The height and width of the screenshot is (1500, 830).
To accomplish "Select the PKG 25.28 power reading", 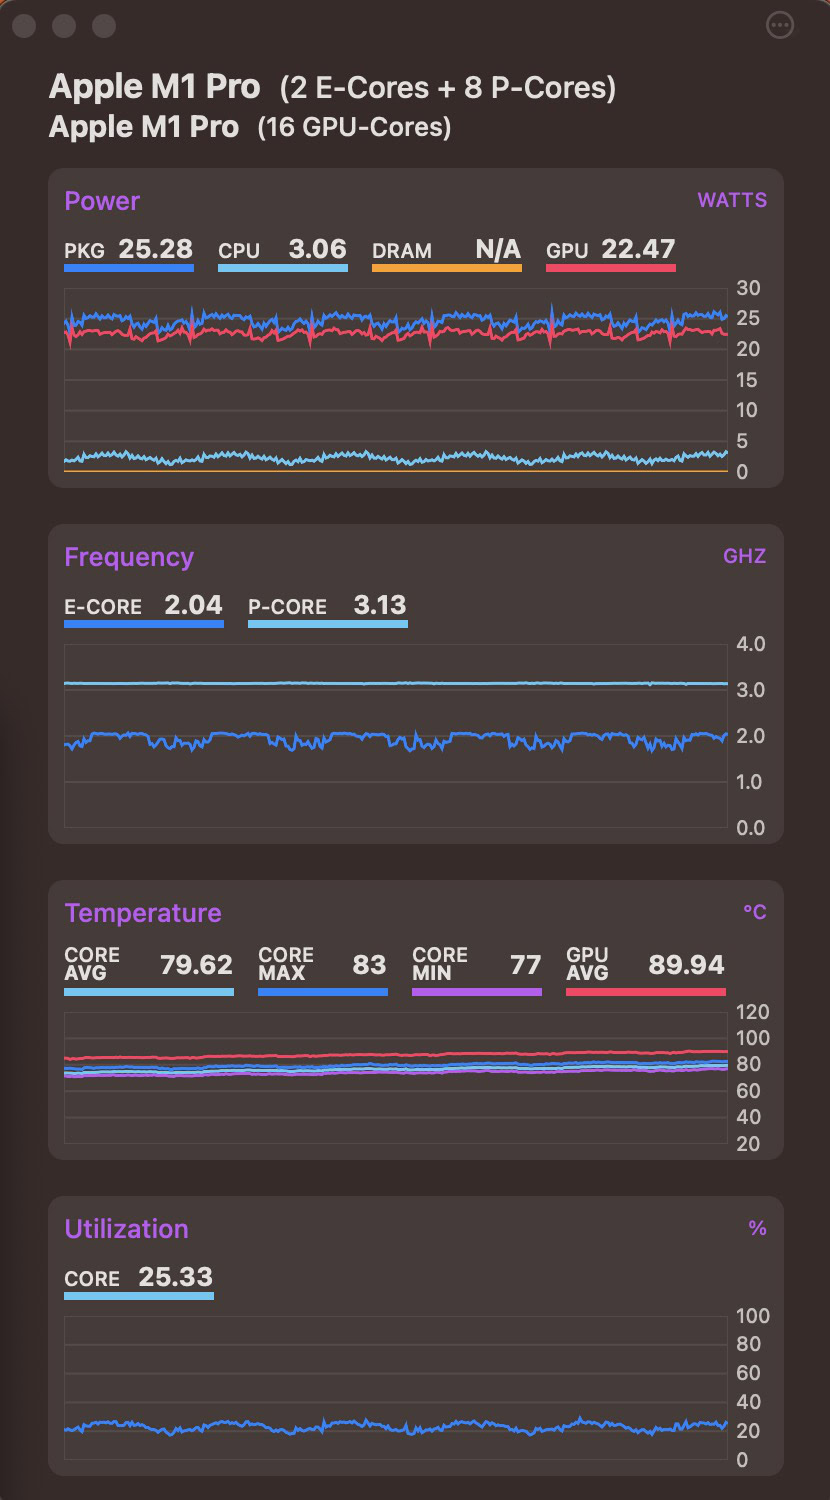I will click(129, 253).
